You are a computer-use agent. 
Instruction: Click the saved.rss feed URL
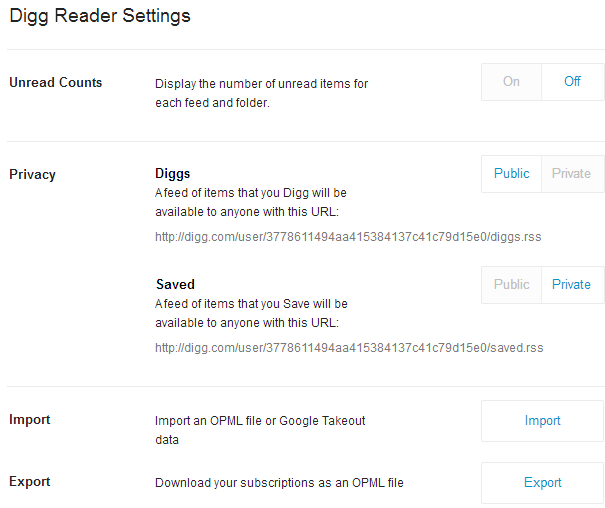coord(349,348)
